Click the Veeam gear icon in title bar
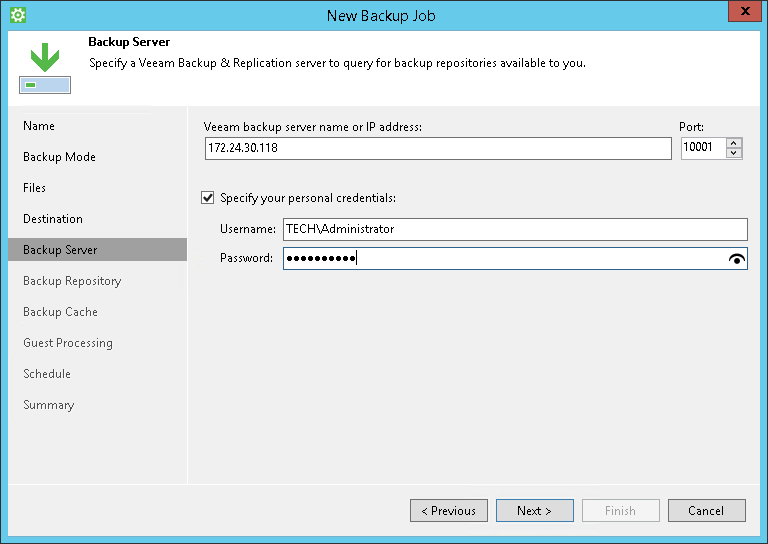768x544 pixels. pyautogui.click(x=17, y=15)
